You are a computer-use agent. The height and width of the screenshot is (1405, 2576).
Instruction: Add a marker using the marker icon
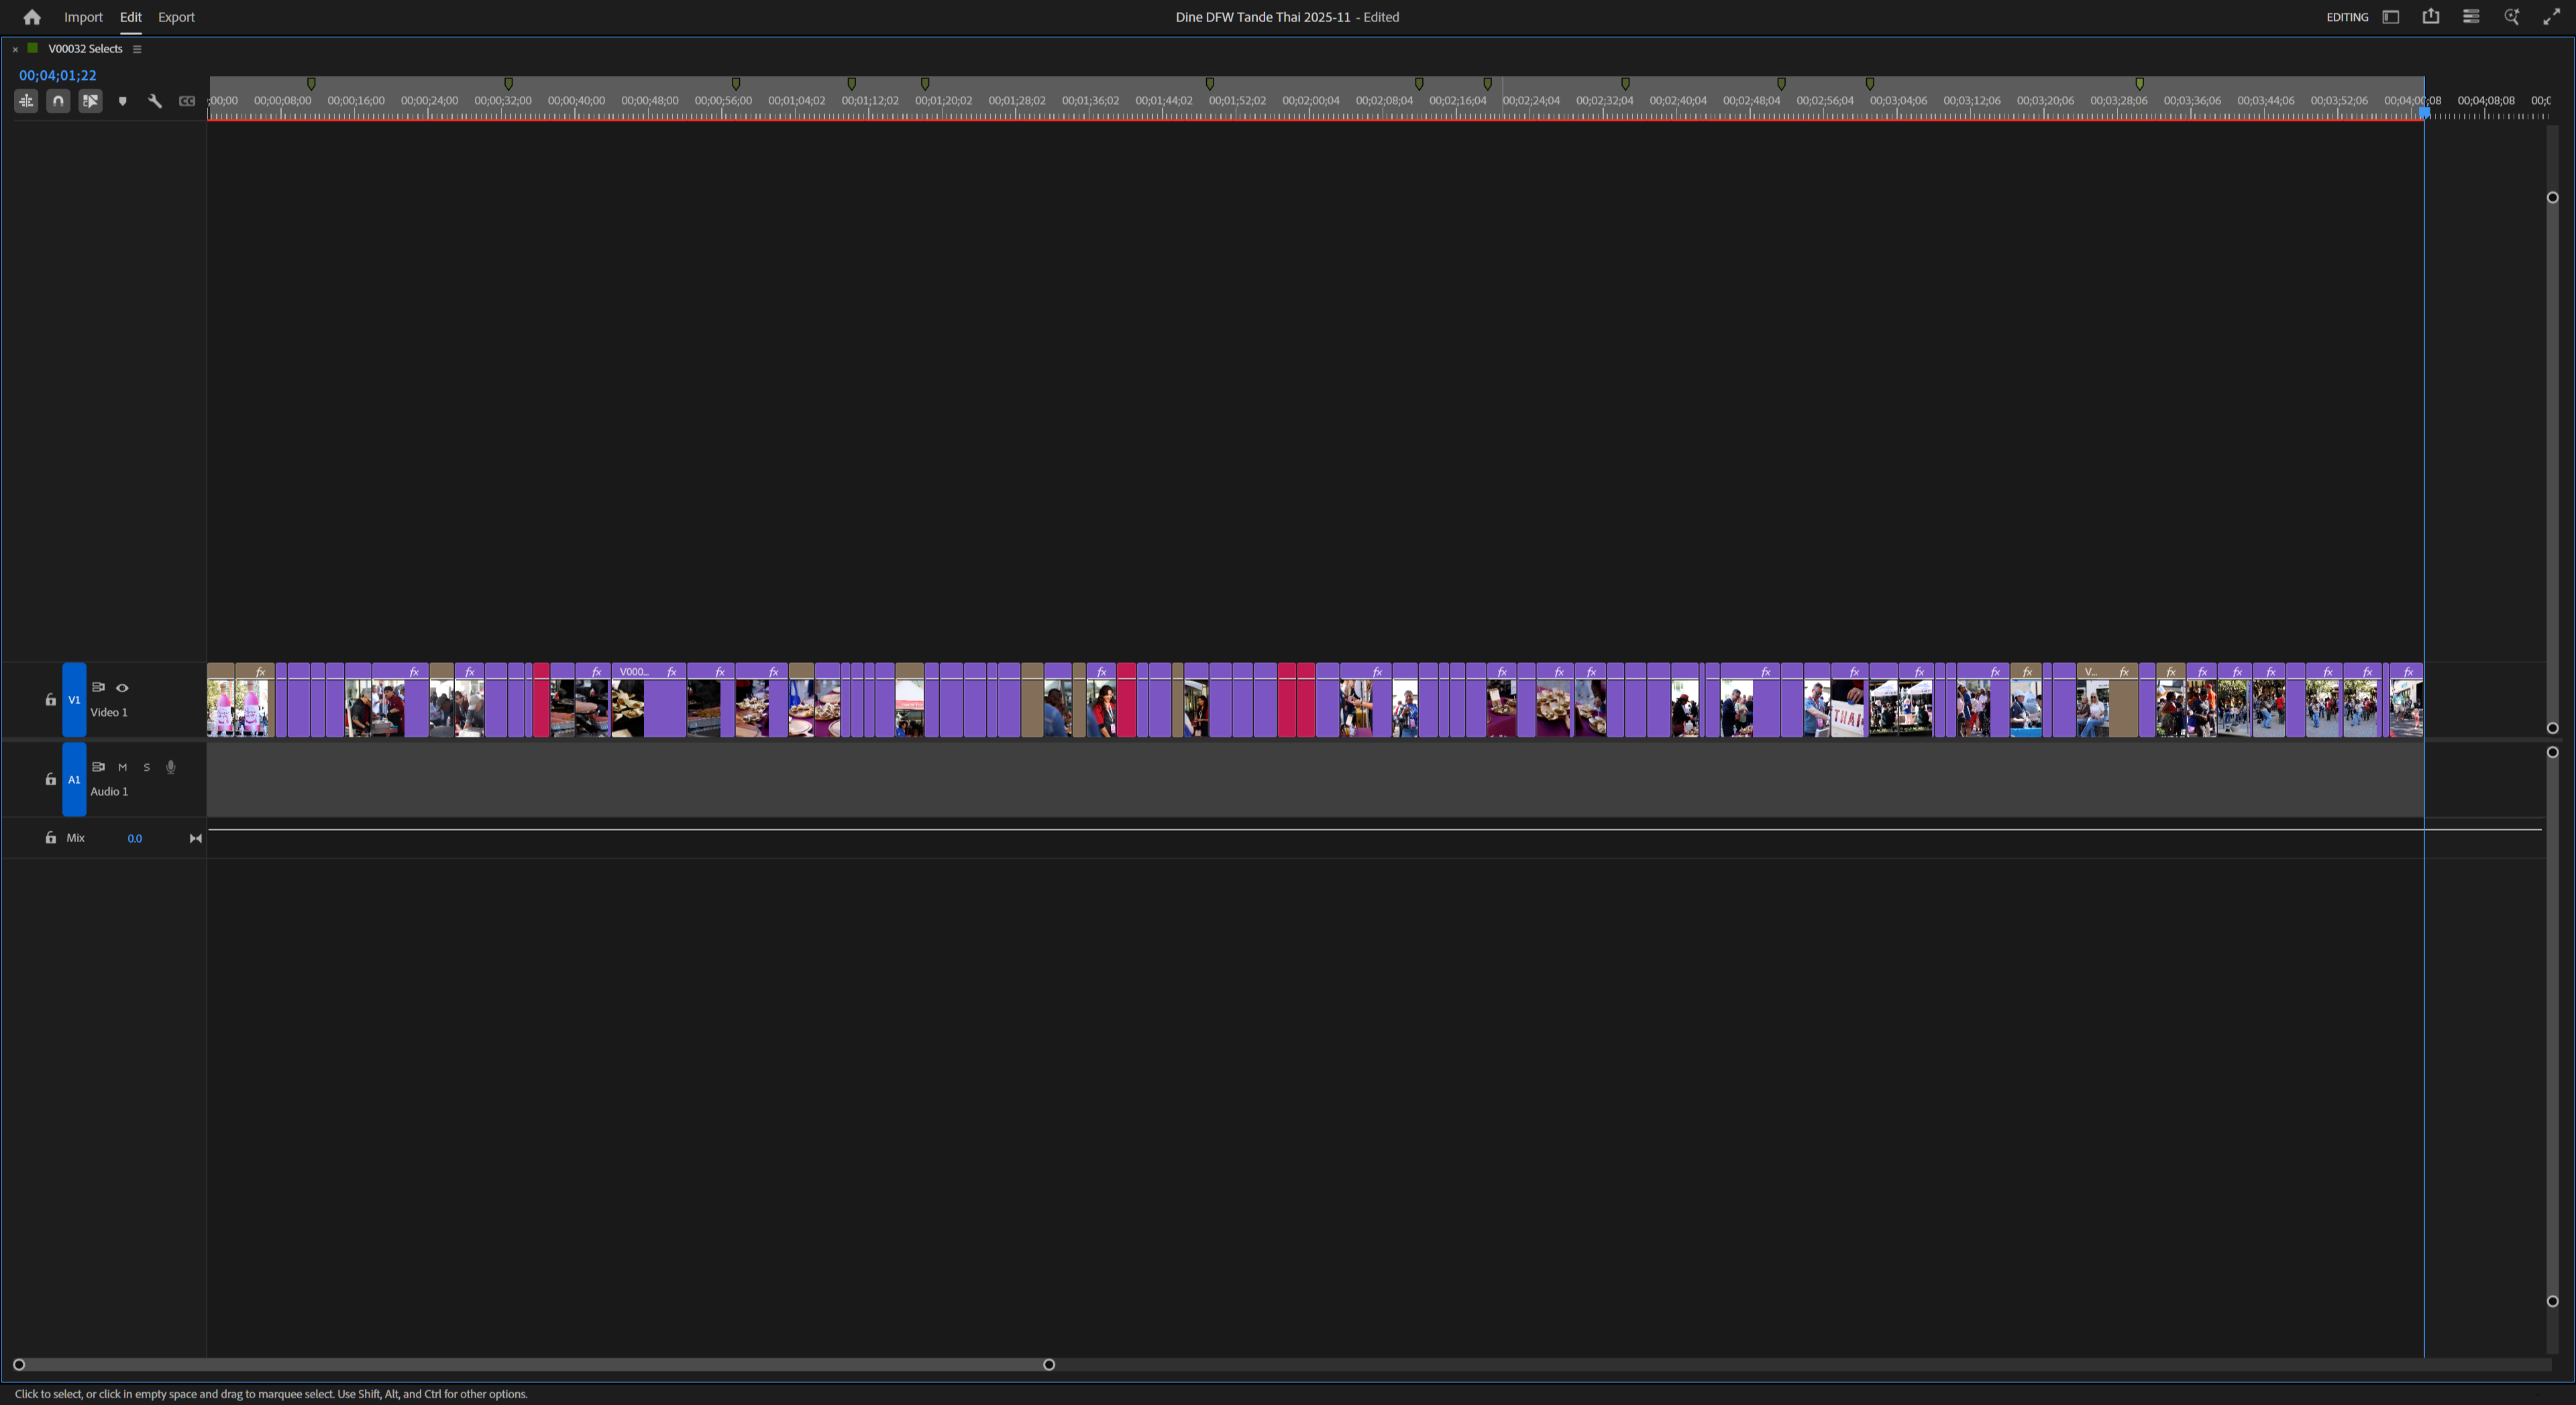click(x=122, y=101)
